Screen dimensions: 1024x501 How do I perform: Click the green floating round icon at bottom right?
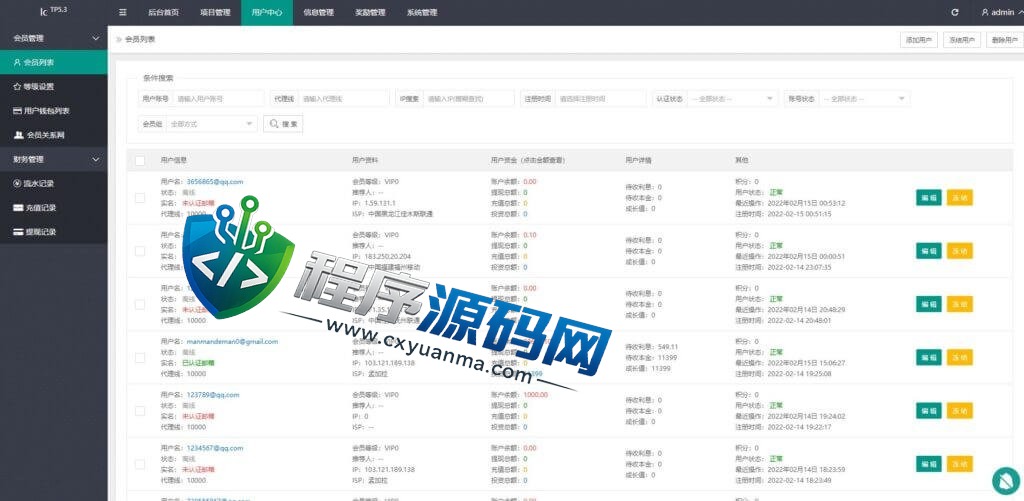(x=1004, y=480)
